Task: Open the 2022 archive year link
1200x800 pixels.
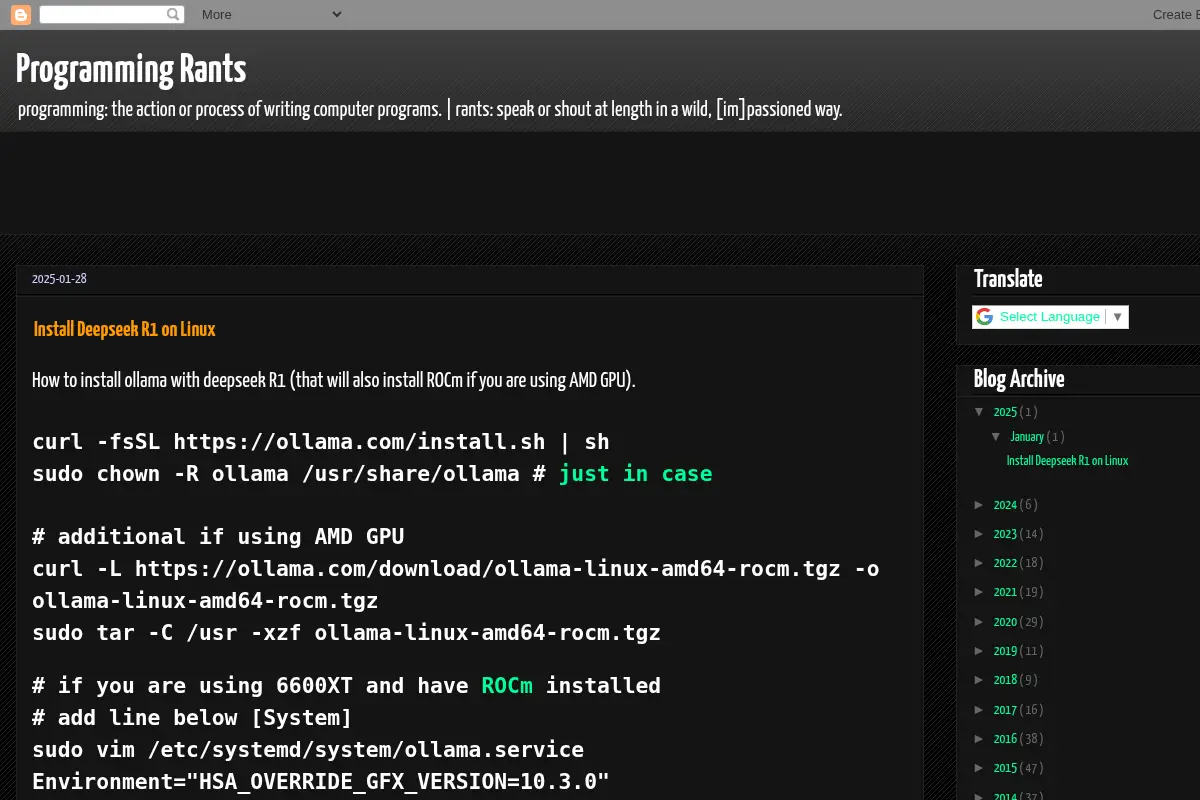Action: click(x=1005, y=563)
